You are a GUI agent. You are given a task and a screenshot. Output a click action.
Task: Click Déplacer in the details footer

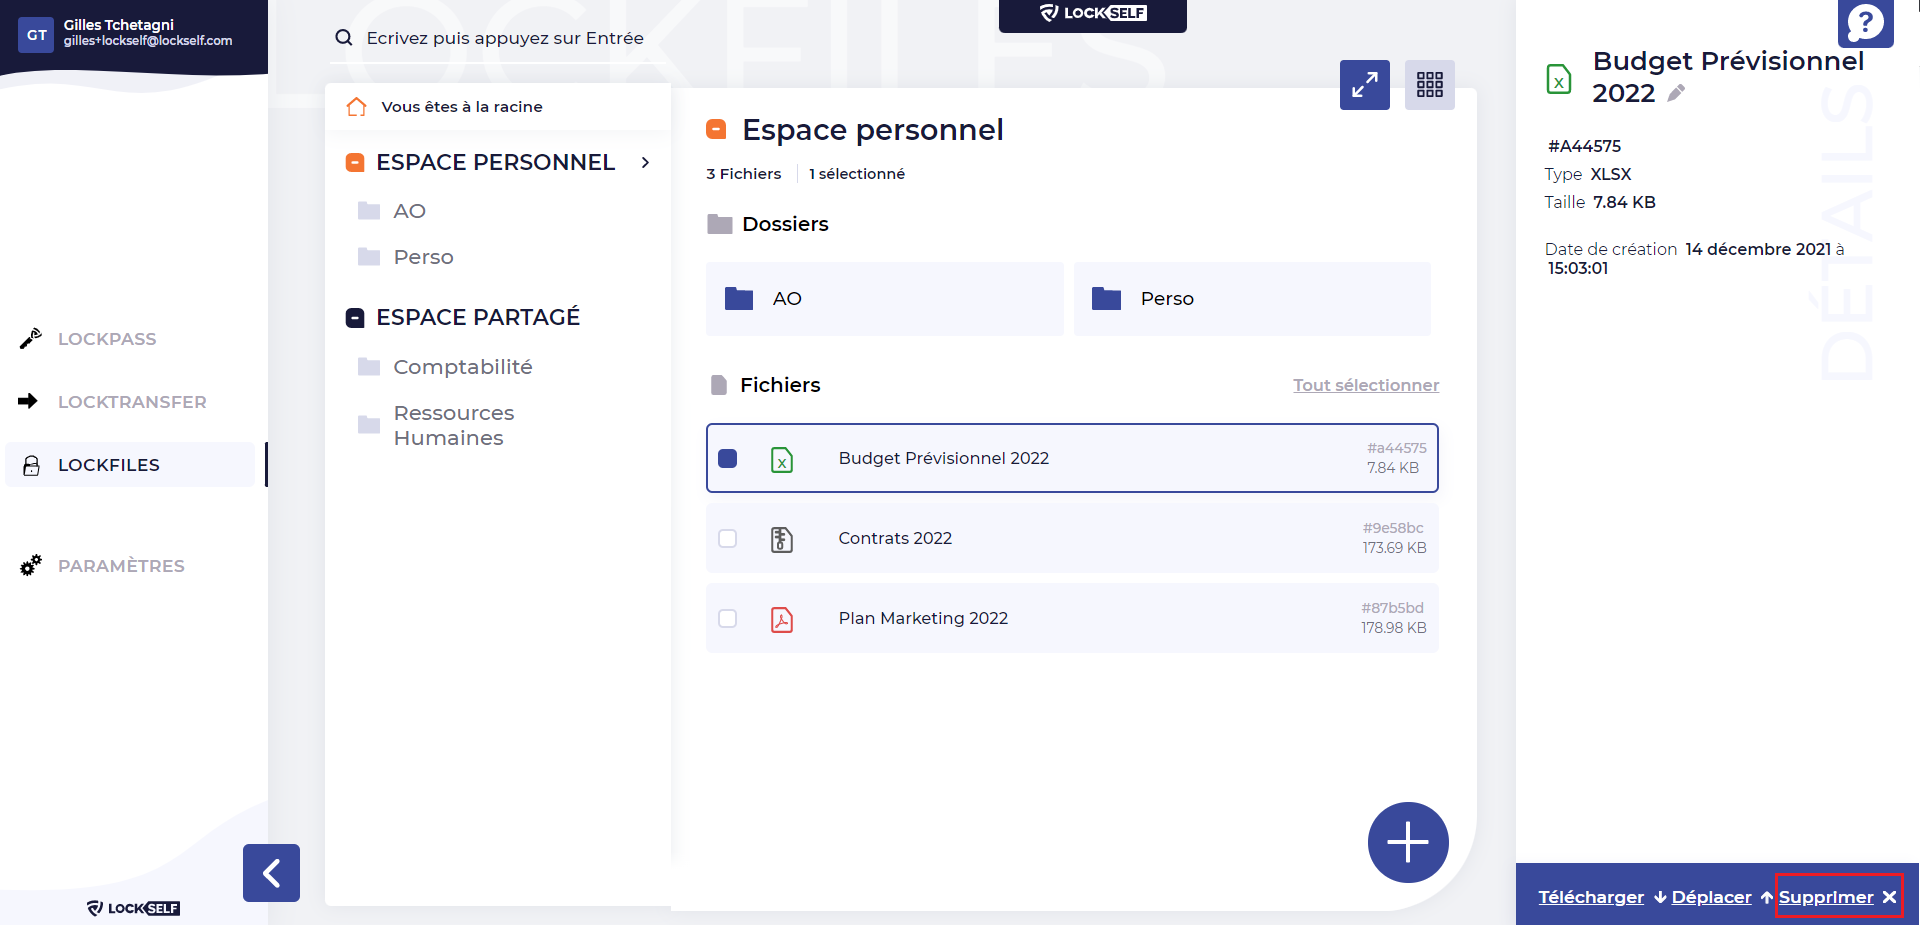1711,897
